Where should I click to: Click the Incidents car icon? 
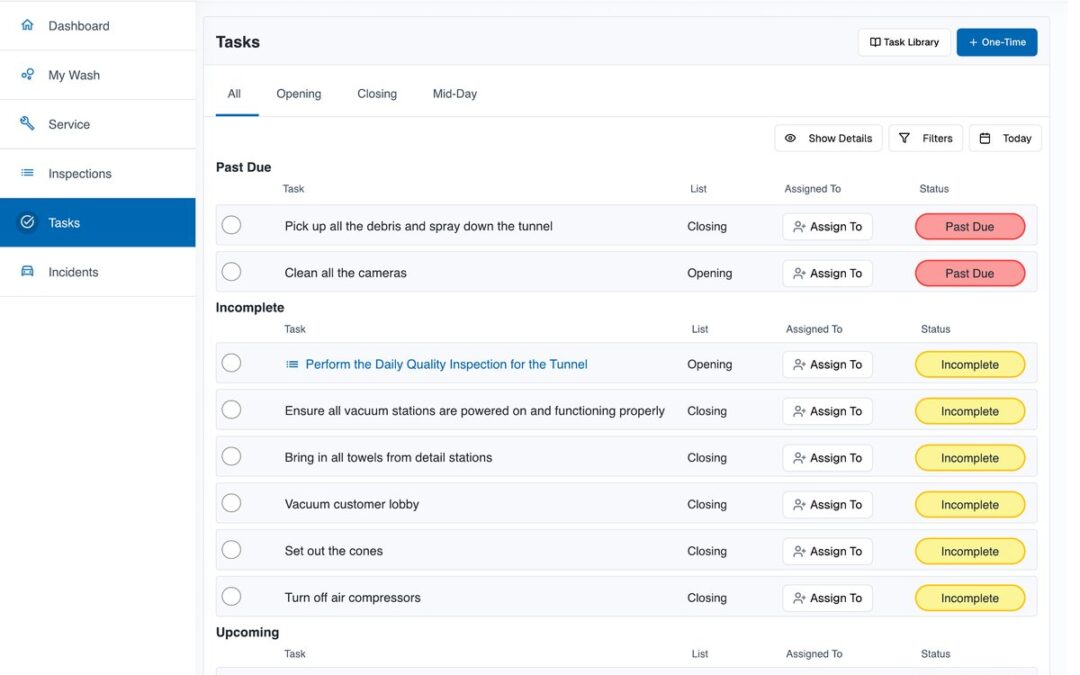27,271
